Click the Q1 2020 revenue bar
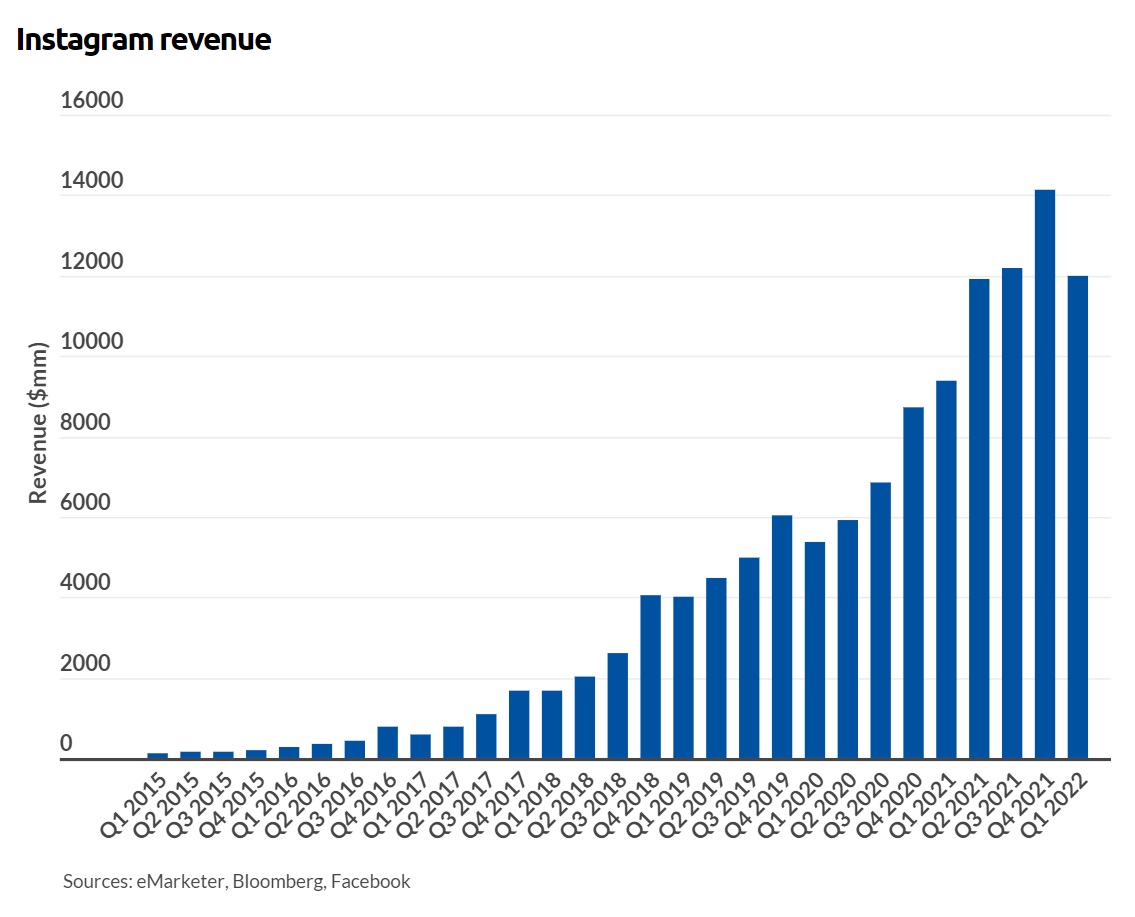This screenshot has height=917, width=1135. point(815,650)
